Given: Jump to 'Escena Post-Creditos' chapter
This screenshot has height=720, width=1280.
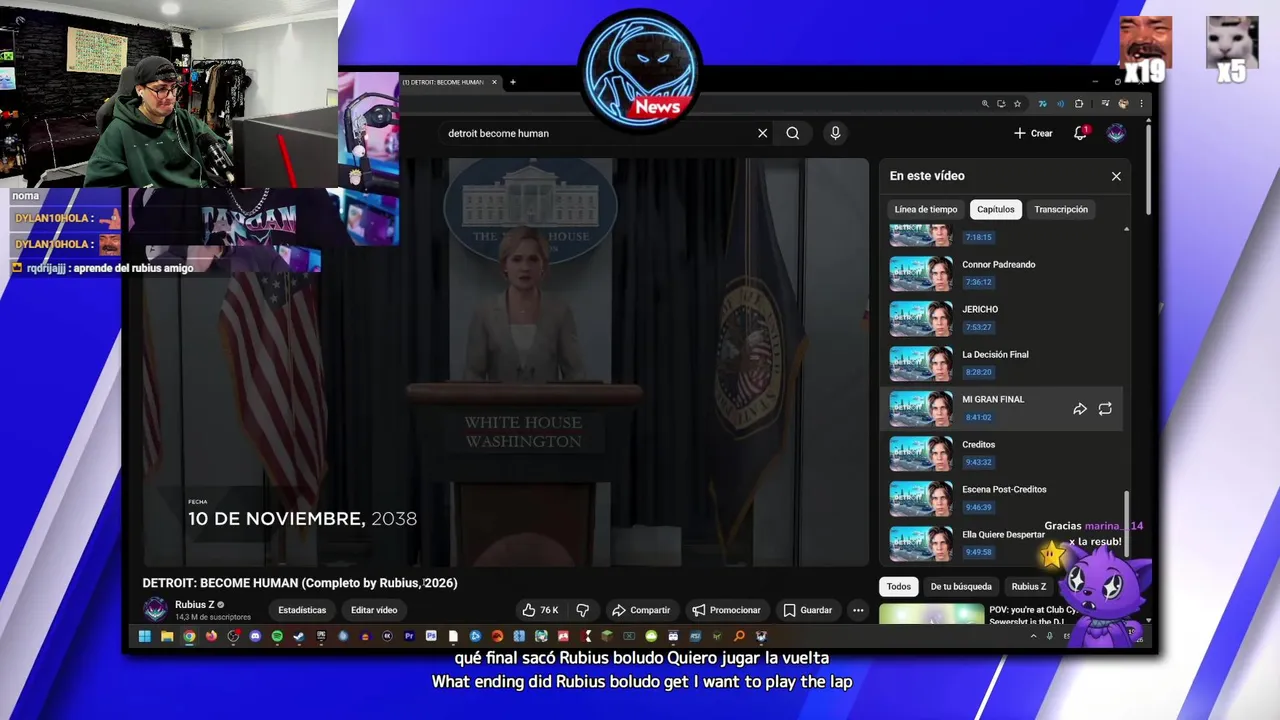Looking at the screenshot, I should (1003, 498).
